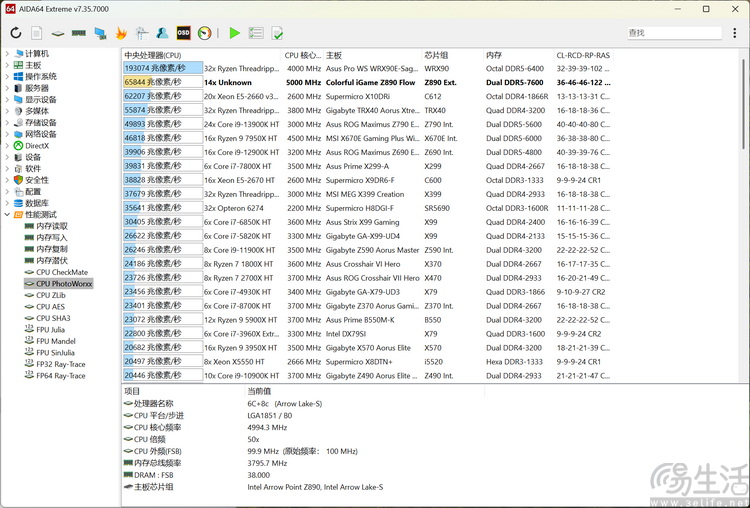Open the cache and memory benchmark icon
The height and width of the screenshot is (508, 750).
78,33
